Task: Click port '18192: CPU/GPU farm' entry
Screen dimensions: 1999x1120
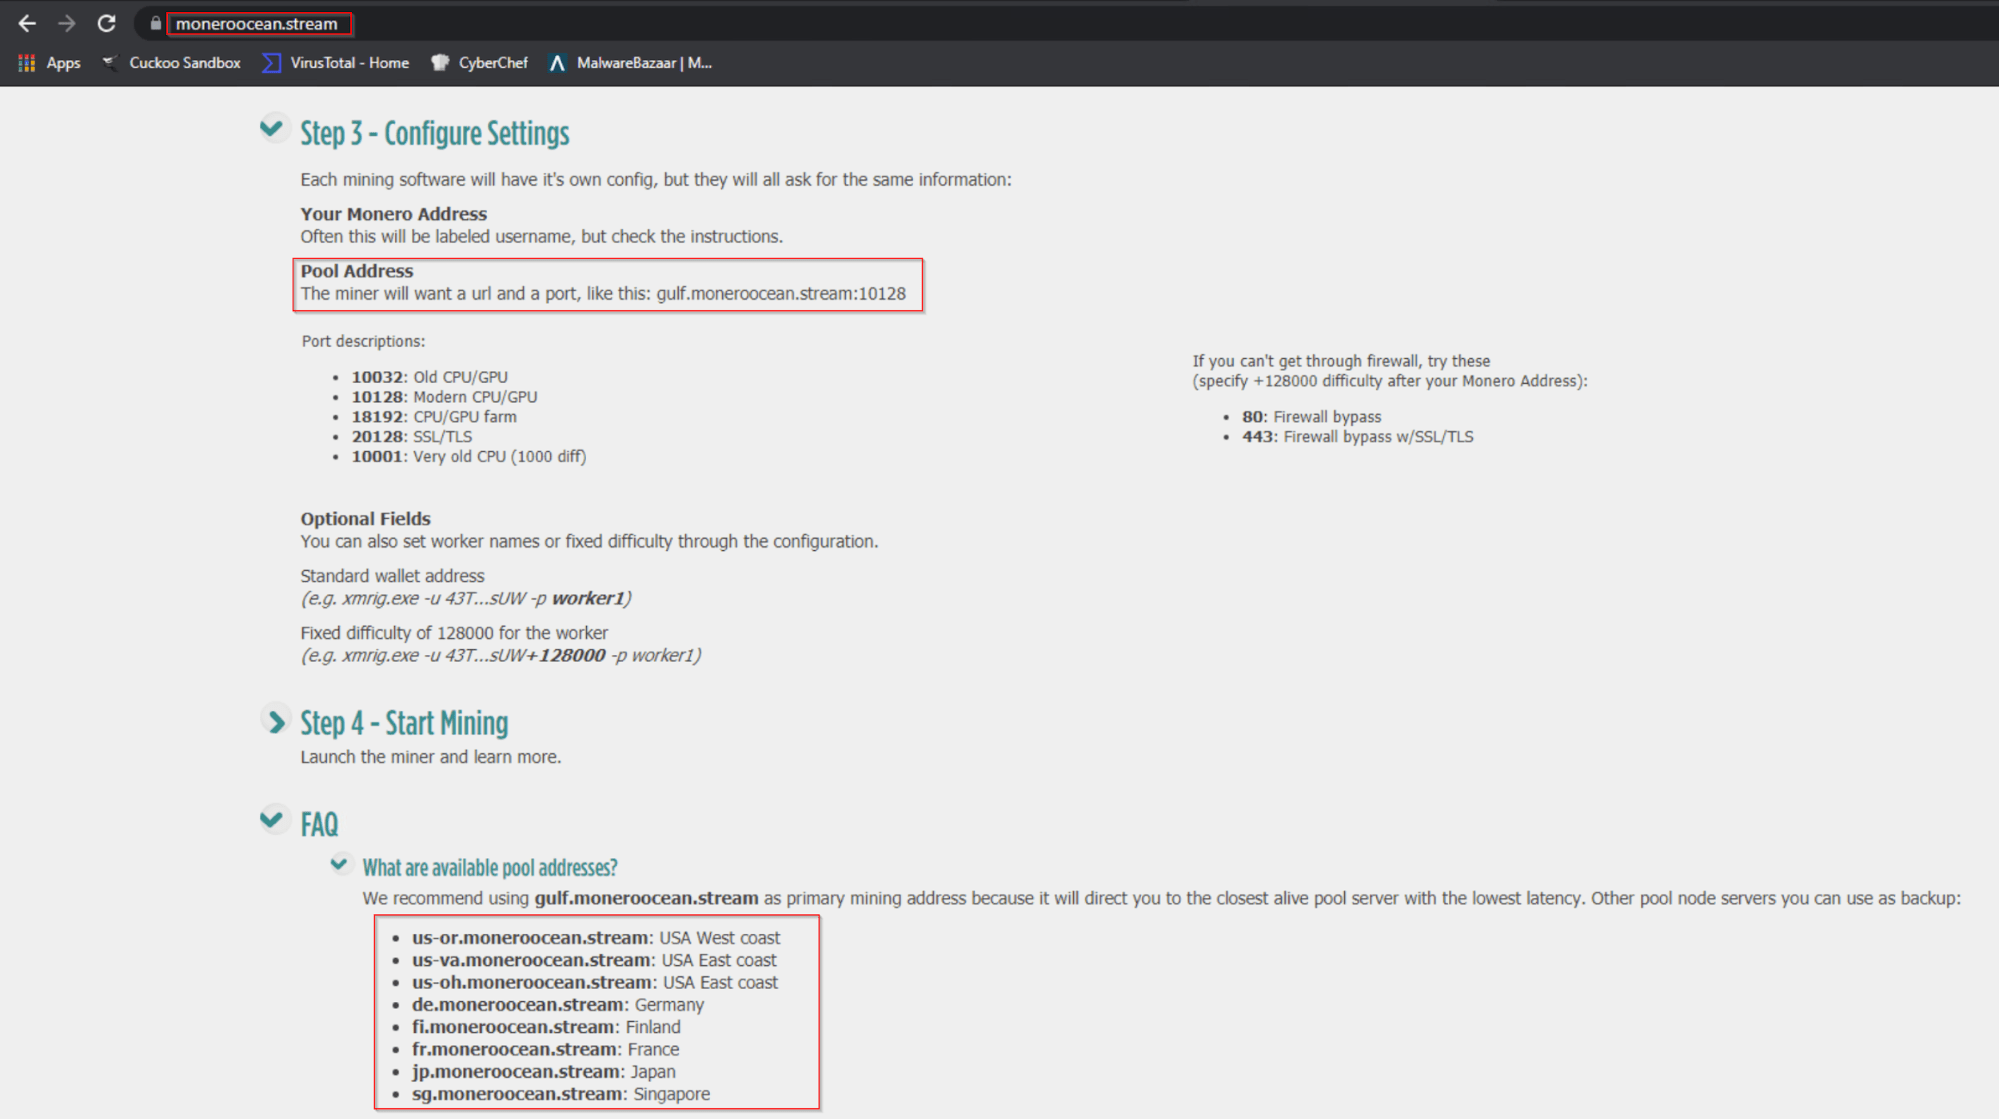Action: (434, 417)
